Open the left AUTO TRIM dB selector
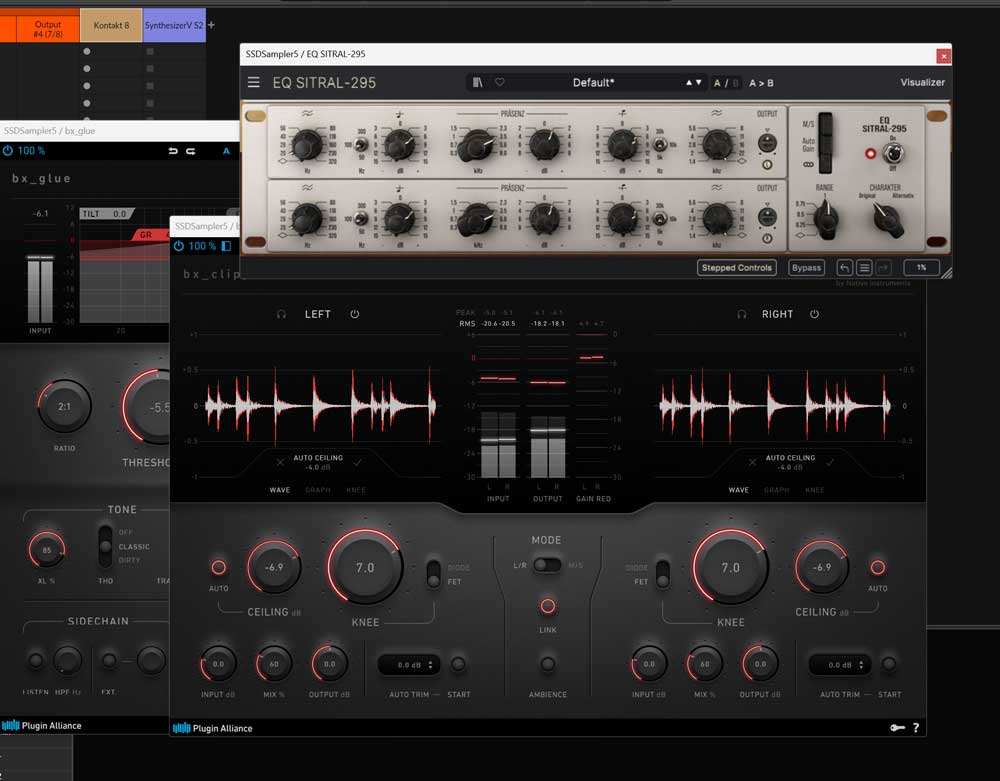Screen dimensions: 1000x781 [x=410, y=664]
